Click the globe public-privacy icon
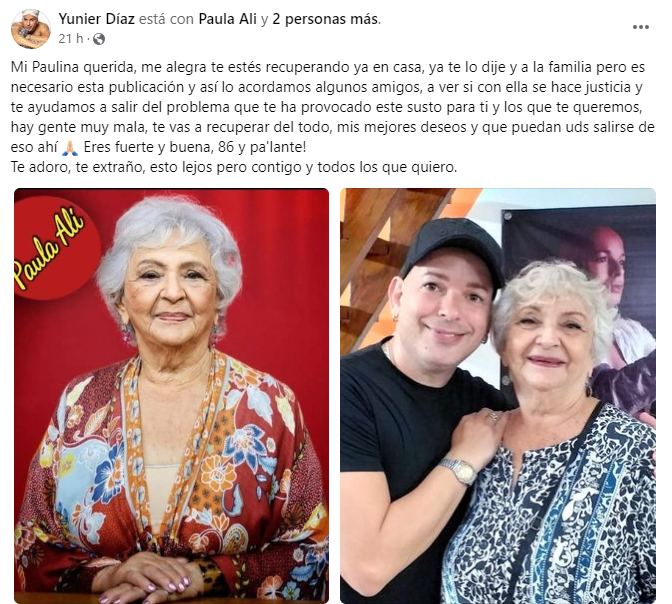672x604 pixels. click(99, 39)
